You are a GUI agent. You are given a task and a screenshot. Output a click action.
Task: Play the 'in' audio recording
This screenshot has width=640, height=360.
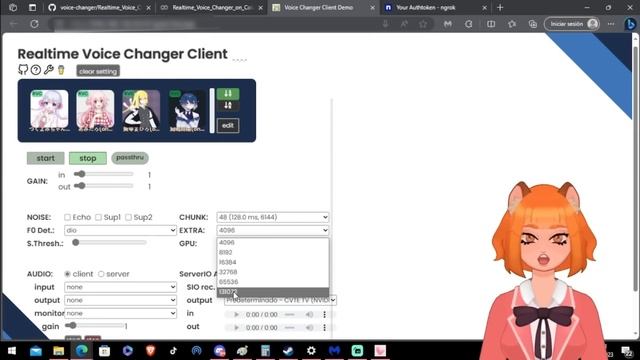[x=236, y=314]
